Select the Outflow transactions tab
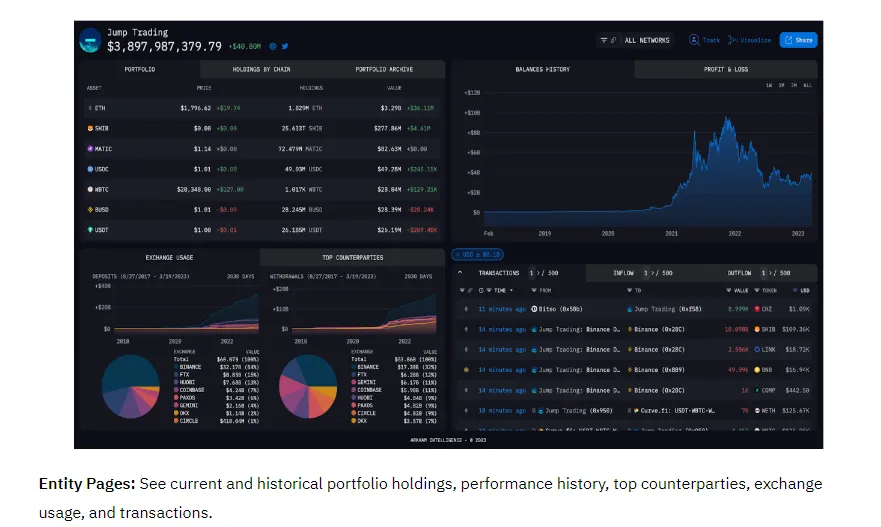 739,273
